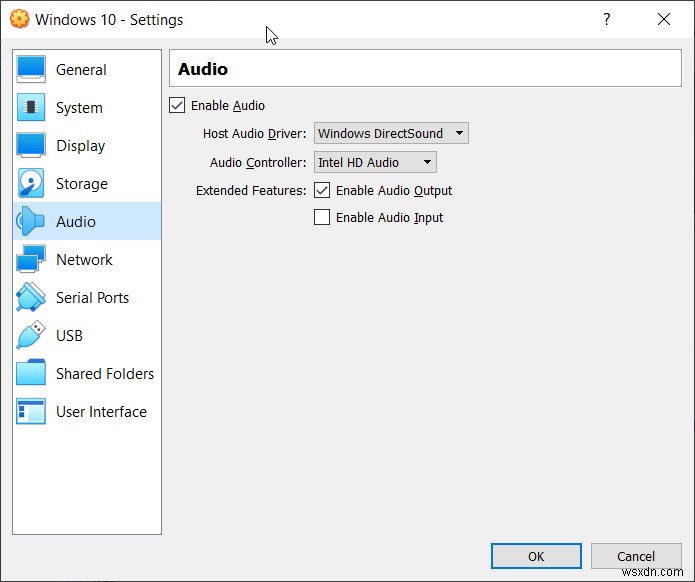Click the Display screen icon

31,145
